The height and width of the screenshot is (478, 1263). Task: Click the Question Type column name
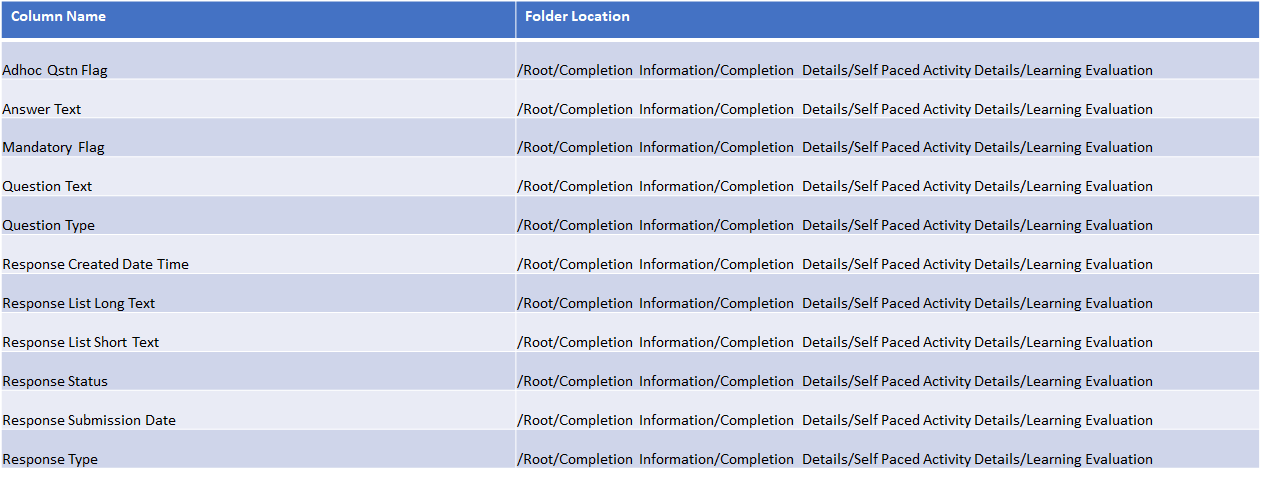[x=49, y=226]
